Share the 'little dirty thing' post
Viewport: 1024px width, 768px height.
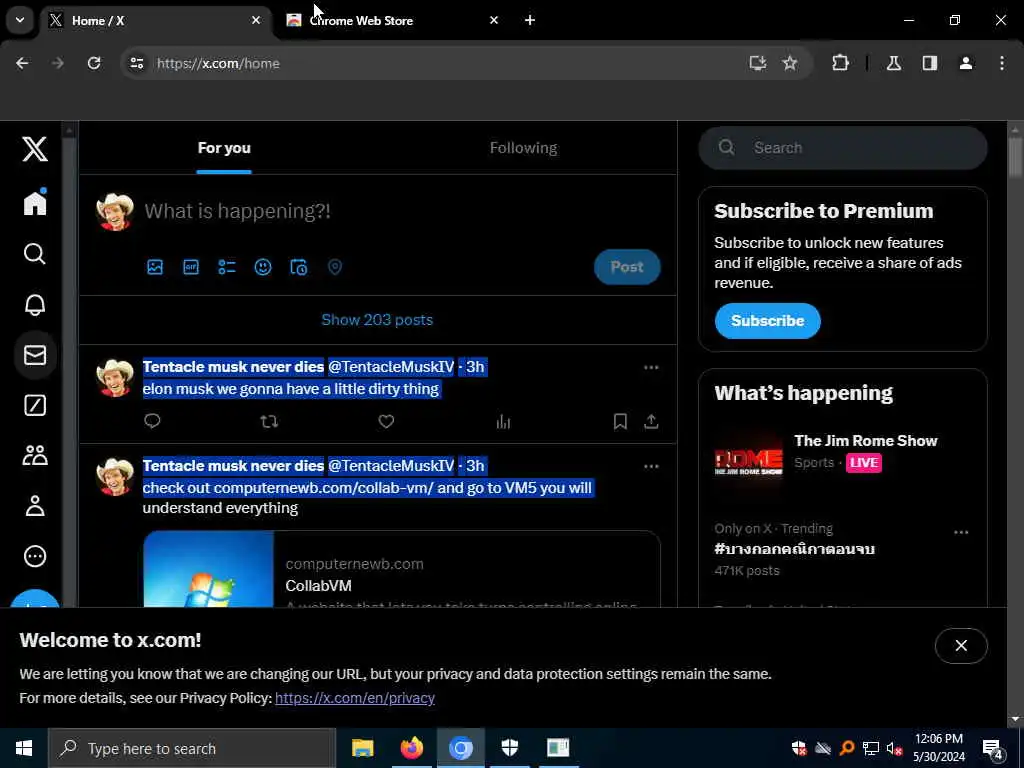pos(651,421)
